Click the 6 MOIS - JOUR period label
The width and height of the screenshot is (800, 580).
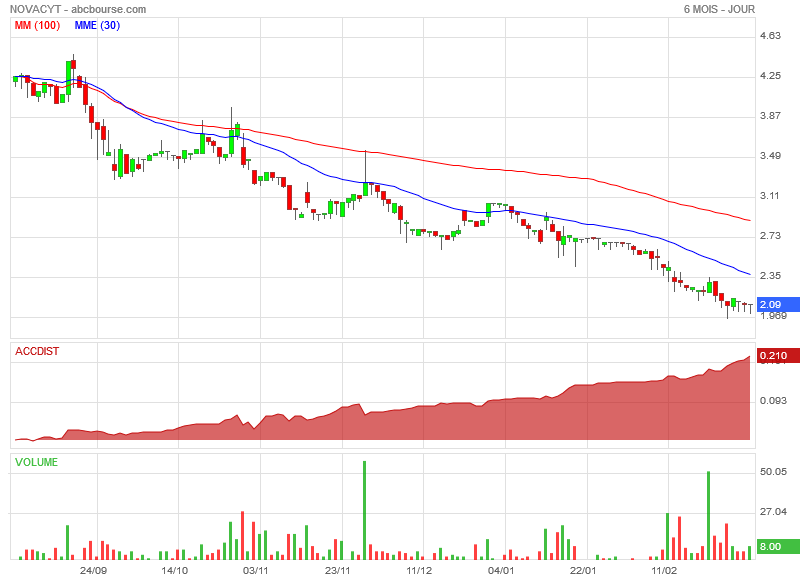(719, 9)
